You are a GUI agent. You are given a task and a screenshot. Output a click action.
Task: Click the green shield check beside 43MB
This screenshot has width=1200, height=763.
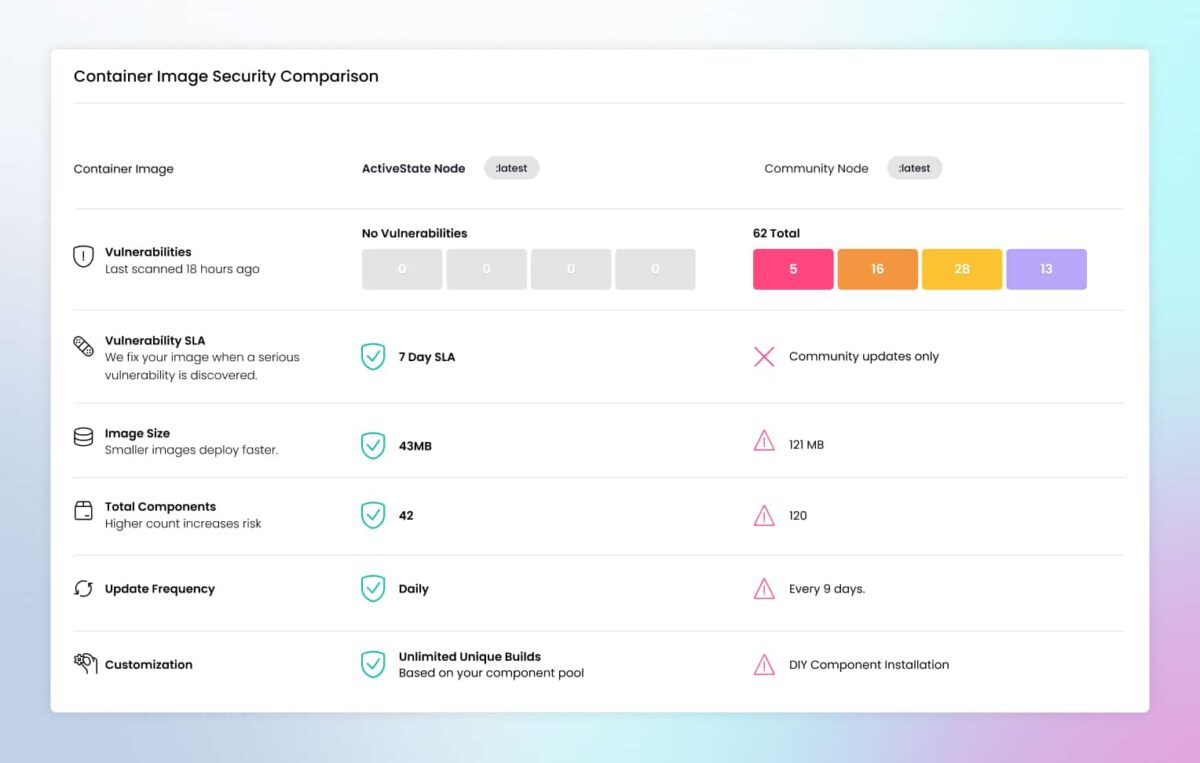coord(373,445)
